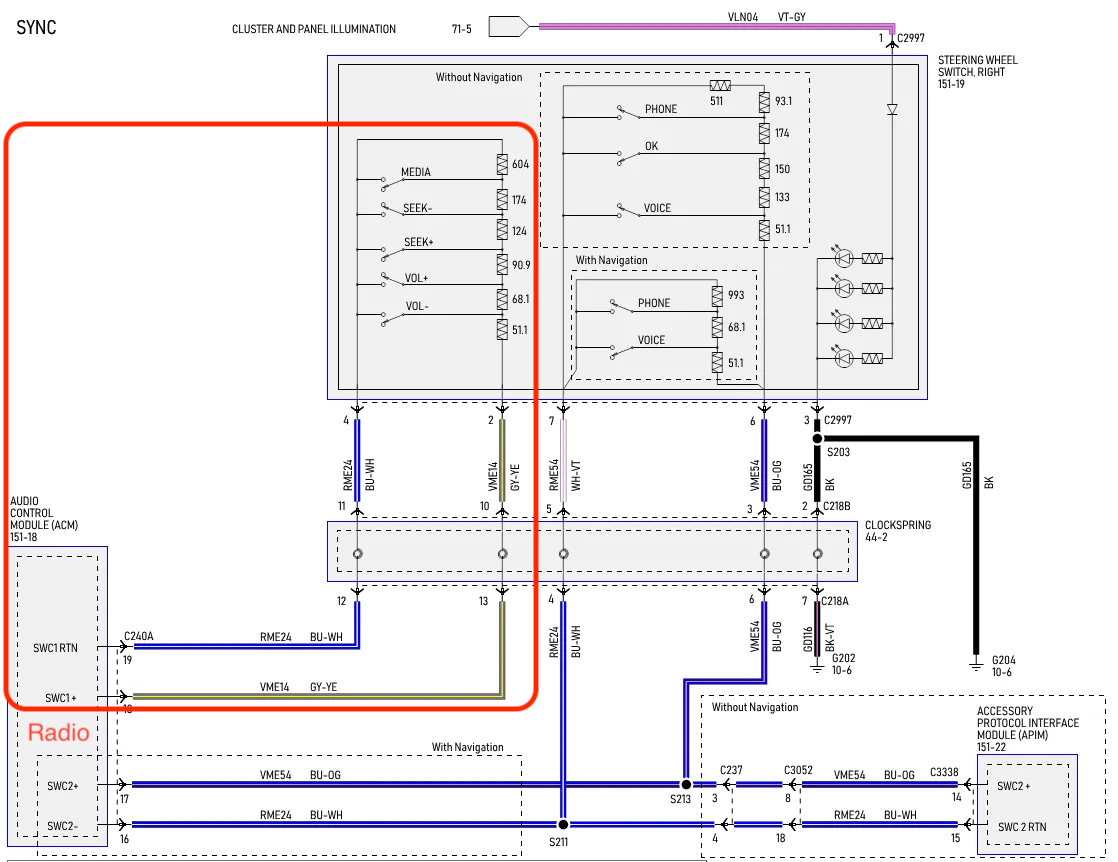Click the 124 resistor value
The image size is (1118, 862).
click(519, 231)
